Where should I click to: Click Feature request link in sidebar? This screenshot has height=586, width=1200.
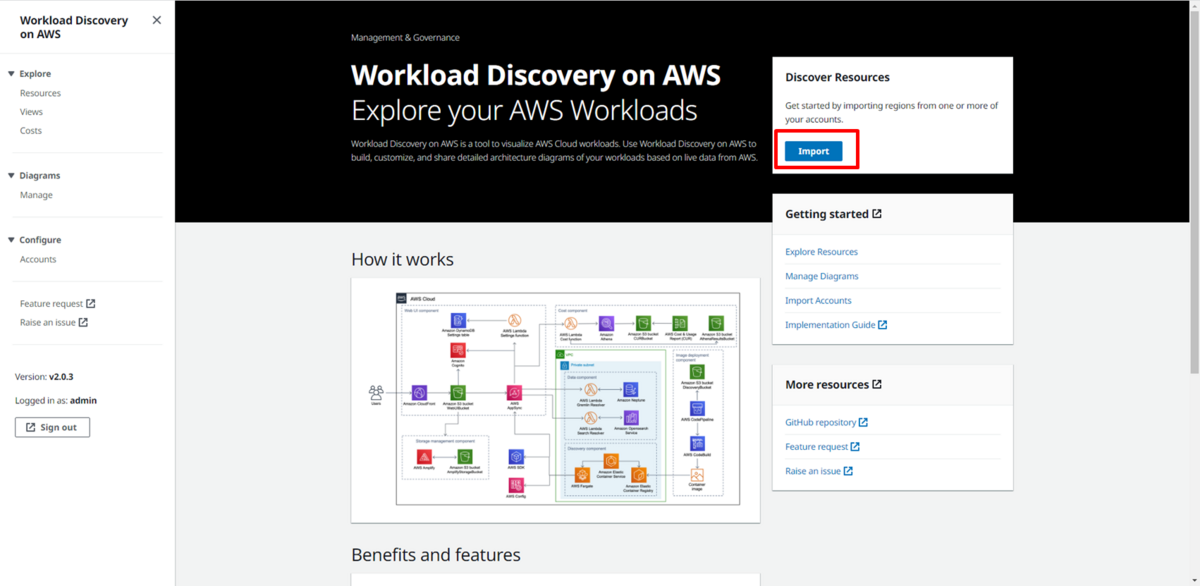point(57,304)
